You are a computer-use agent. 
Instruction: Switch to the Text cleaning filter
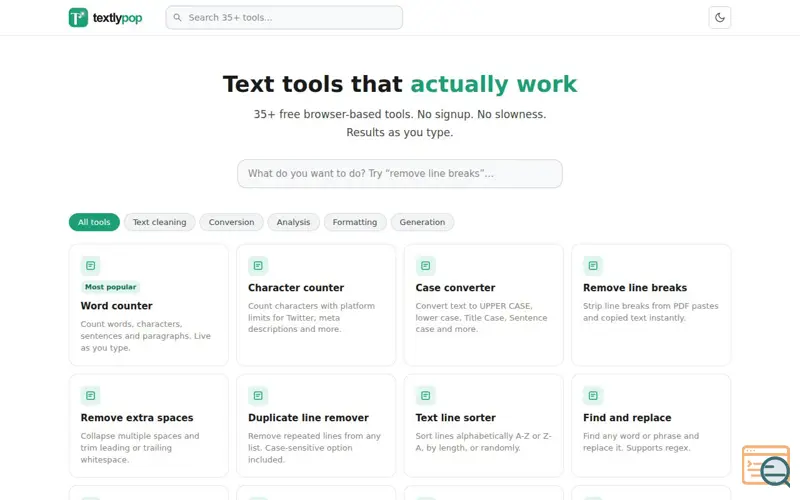(159, 222)
